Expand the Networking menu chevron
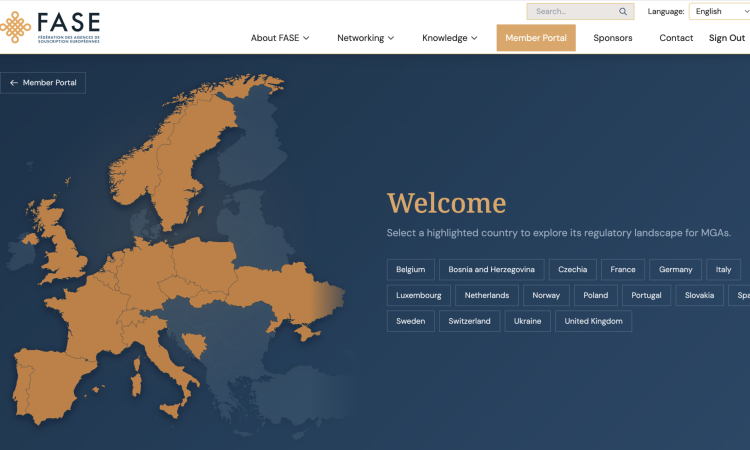 (x=391, y=38)
